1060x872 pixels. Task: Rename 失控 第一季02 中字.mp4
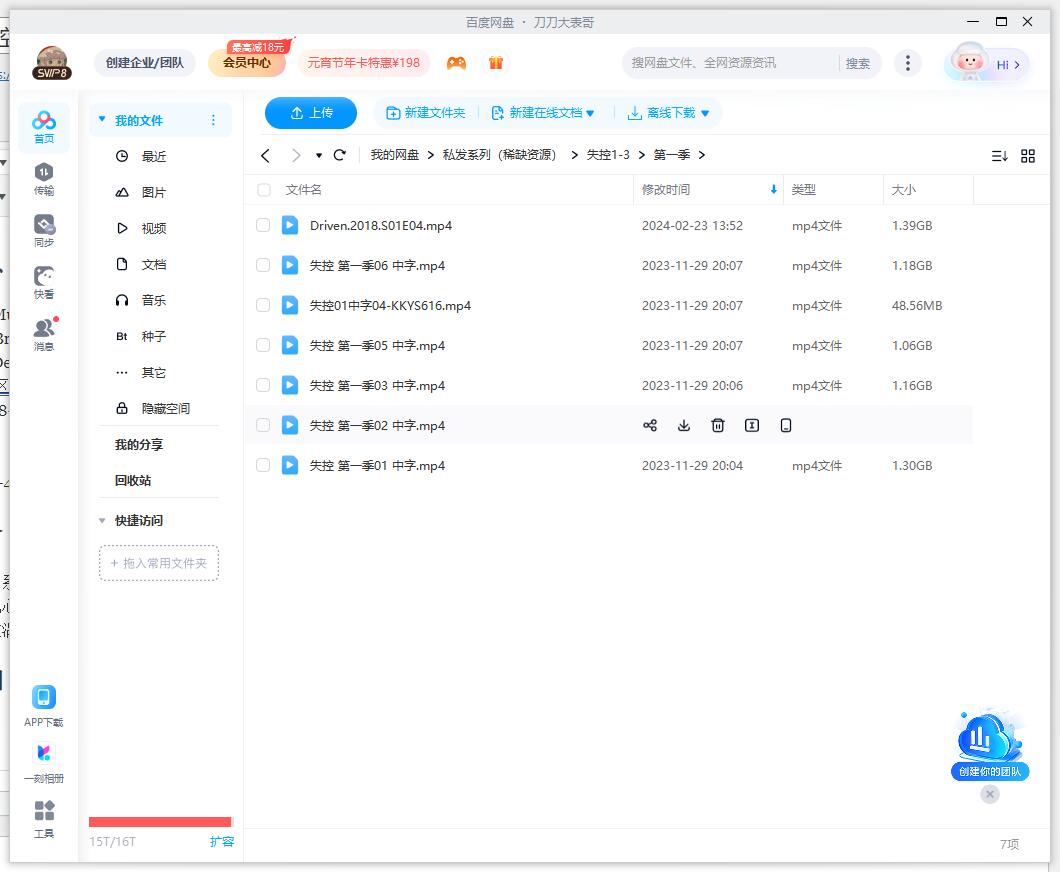[751, 425]
